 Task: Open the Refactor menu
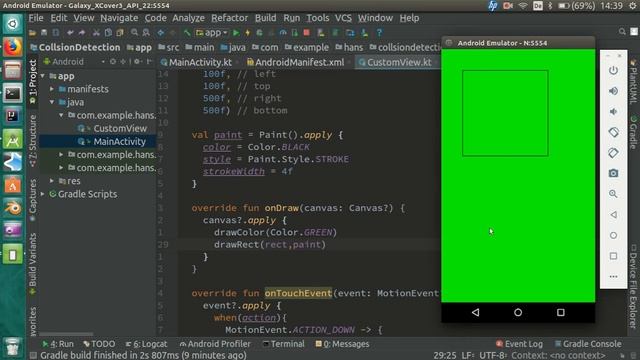coord(229,18)
